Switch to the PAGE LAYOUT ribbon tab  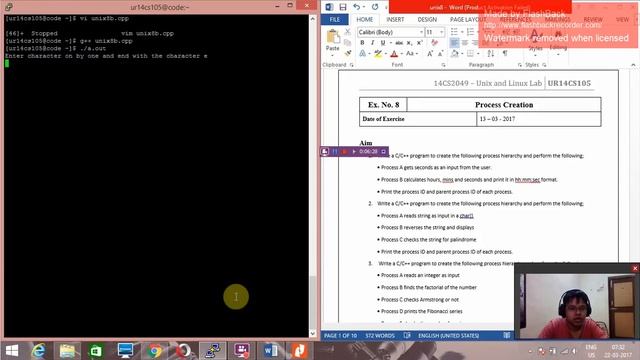point(468,20)
